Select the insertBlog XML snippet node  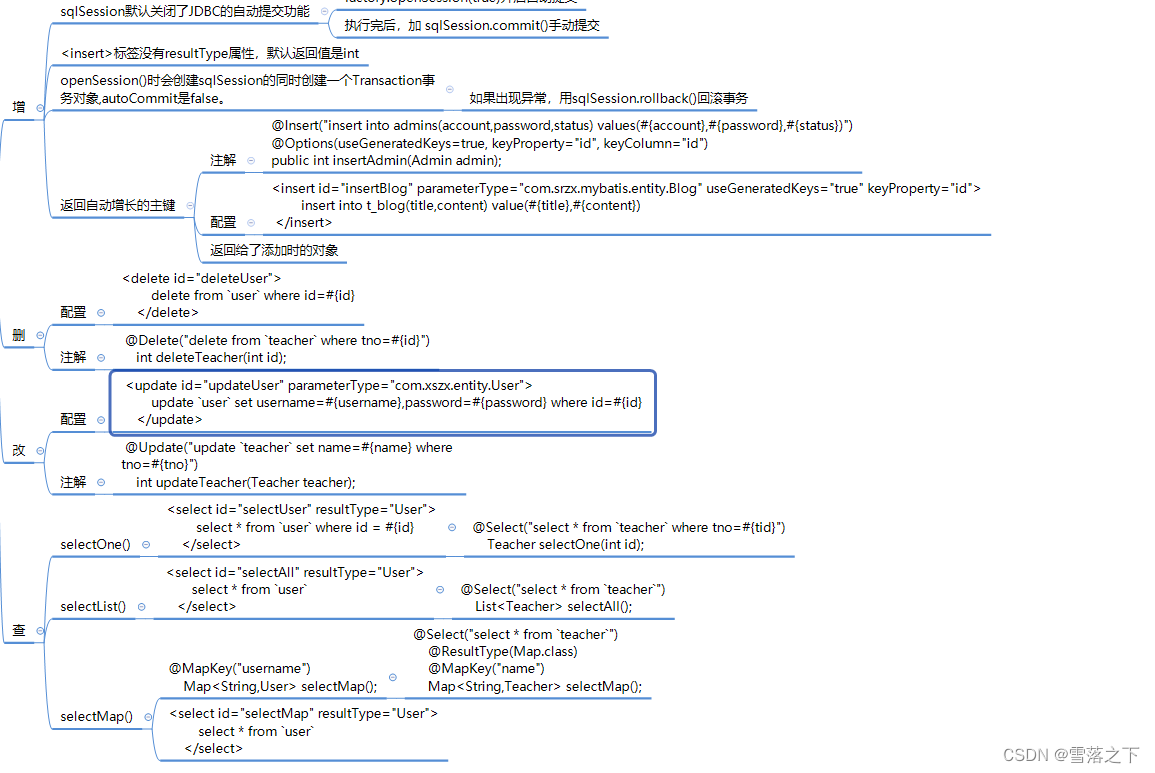626,206
